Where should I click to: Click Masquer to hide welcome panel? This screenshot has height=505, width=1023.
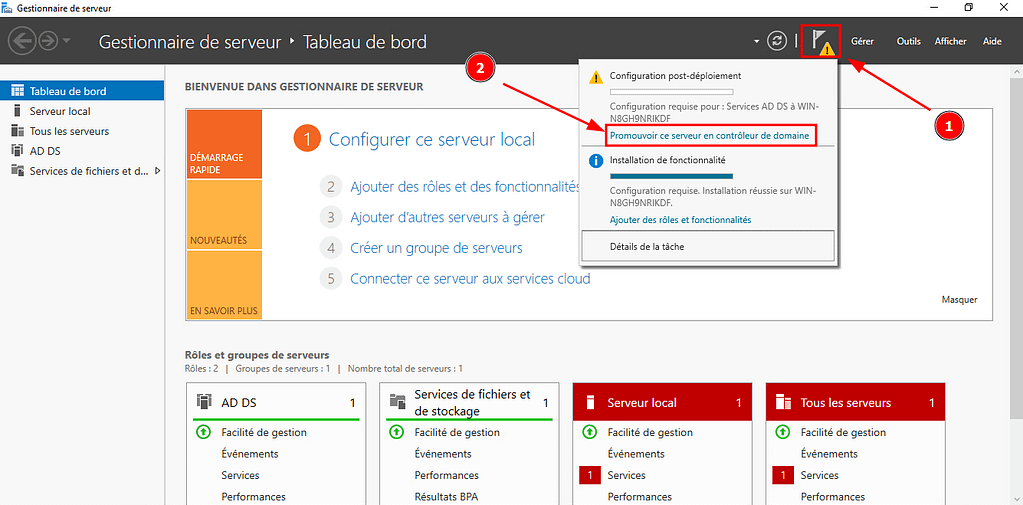pos(959,300)
